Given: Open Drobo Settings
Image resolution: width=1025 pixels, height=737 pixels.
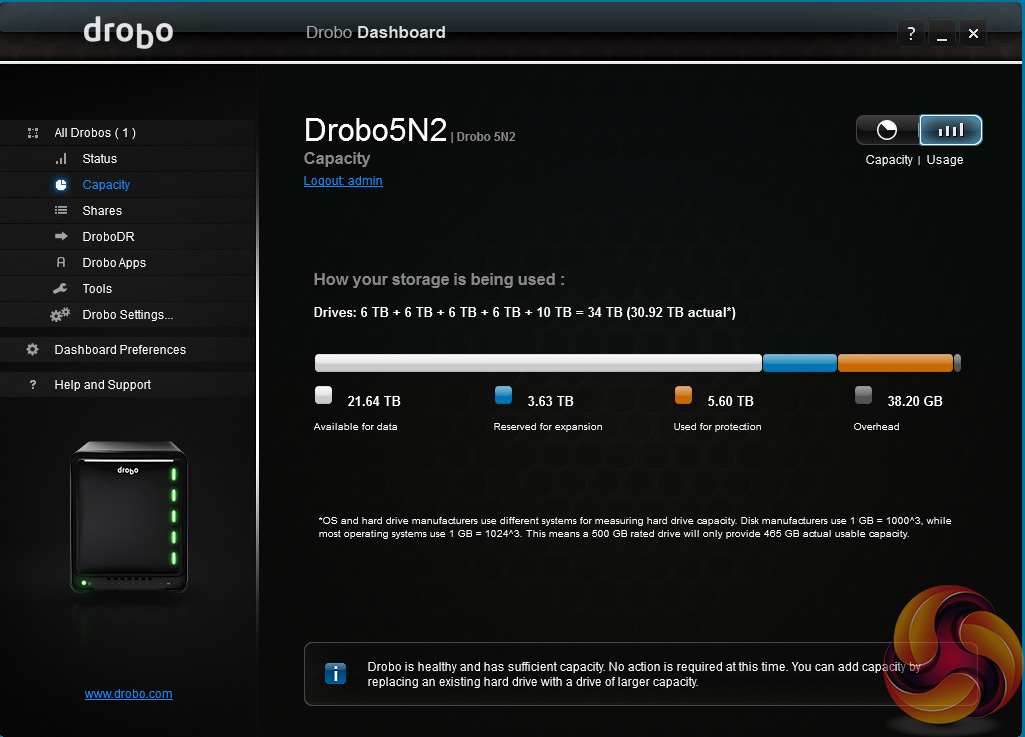Looking at the screenshot, I should tap(127, 315).
